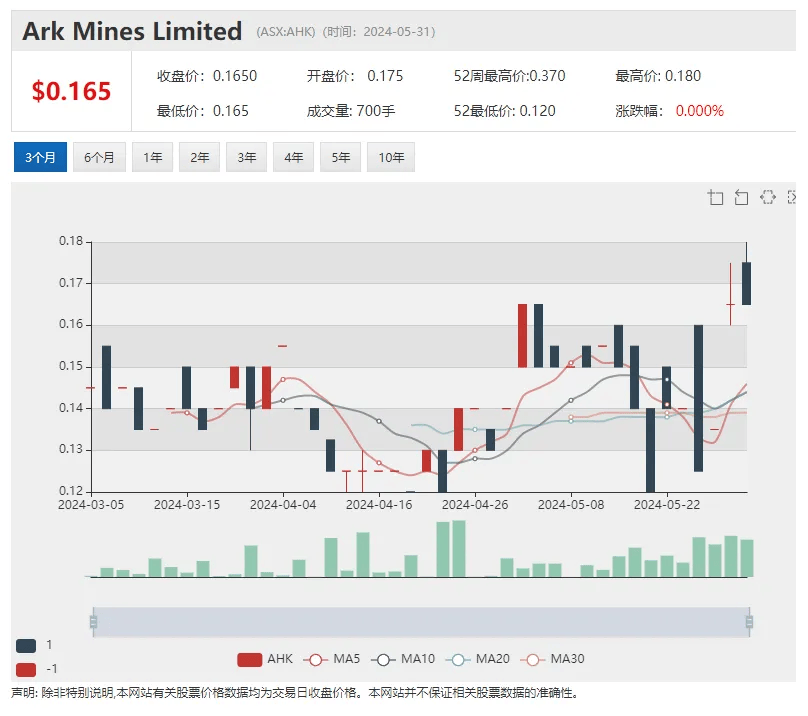Viewport: 808px width, 716px height.
Task: Click the (ASX:AHK) ticker text
Action: coord(285,32)
